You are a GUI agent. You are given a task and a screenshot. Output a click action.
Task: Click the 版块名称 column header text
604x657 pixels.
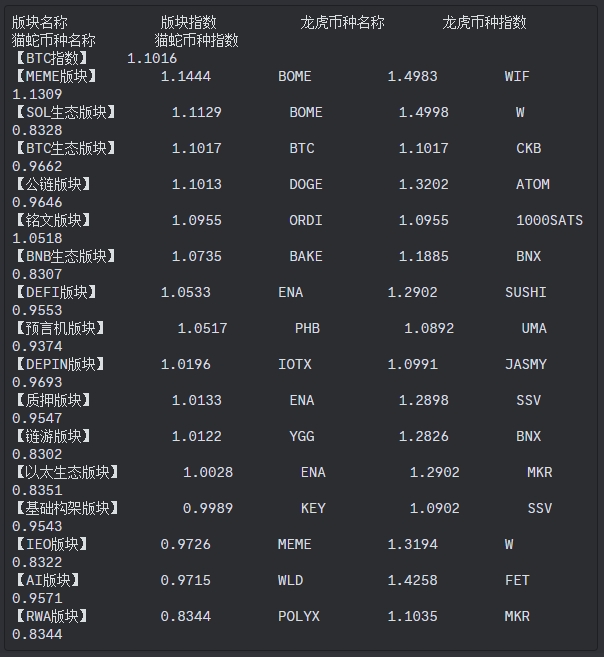(40, 22)
